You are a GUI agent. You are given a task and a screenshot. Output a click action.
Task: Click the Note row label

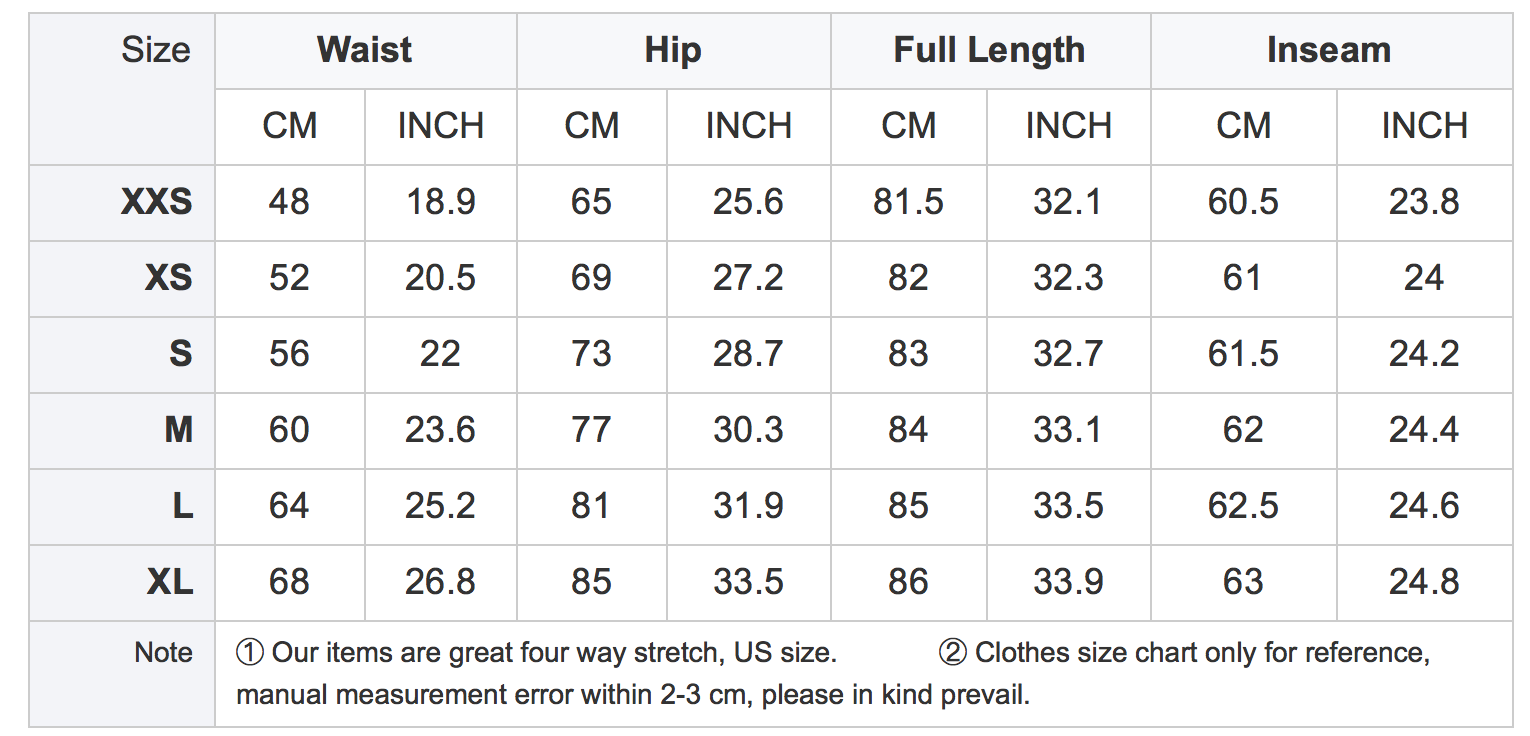coord(164,652)
